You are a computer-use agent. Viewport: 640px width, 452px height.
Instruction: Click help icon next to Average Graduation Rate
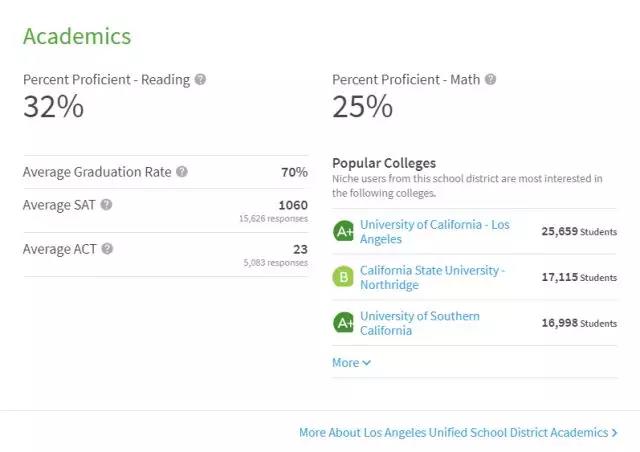pos(182,172)
